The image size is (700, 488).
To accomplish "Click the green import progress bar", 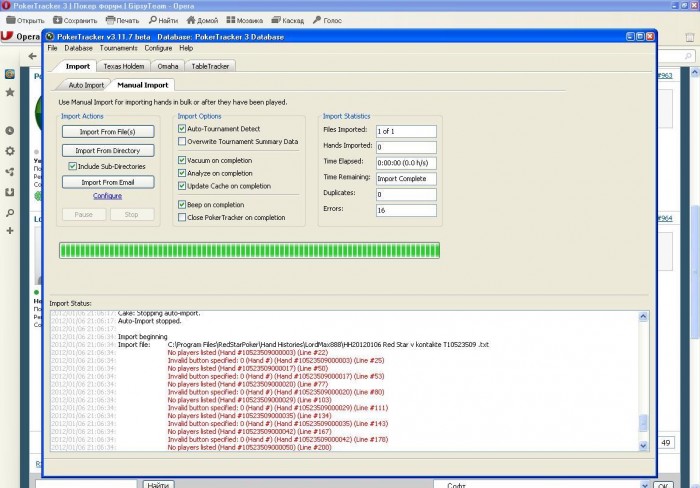I will click(250, 250).
